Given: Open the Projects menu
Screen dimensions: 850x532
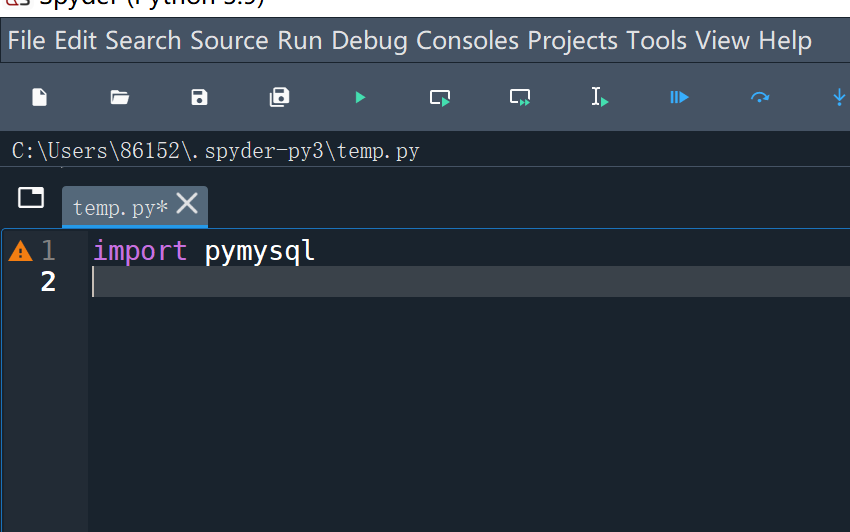Looking at the screenshot, I should (x=572, y=41).
